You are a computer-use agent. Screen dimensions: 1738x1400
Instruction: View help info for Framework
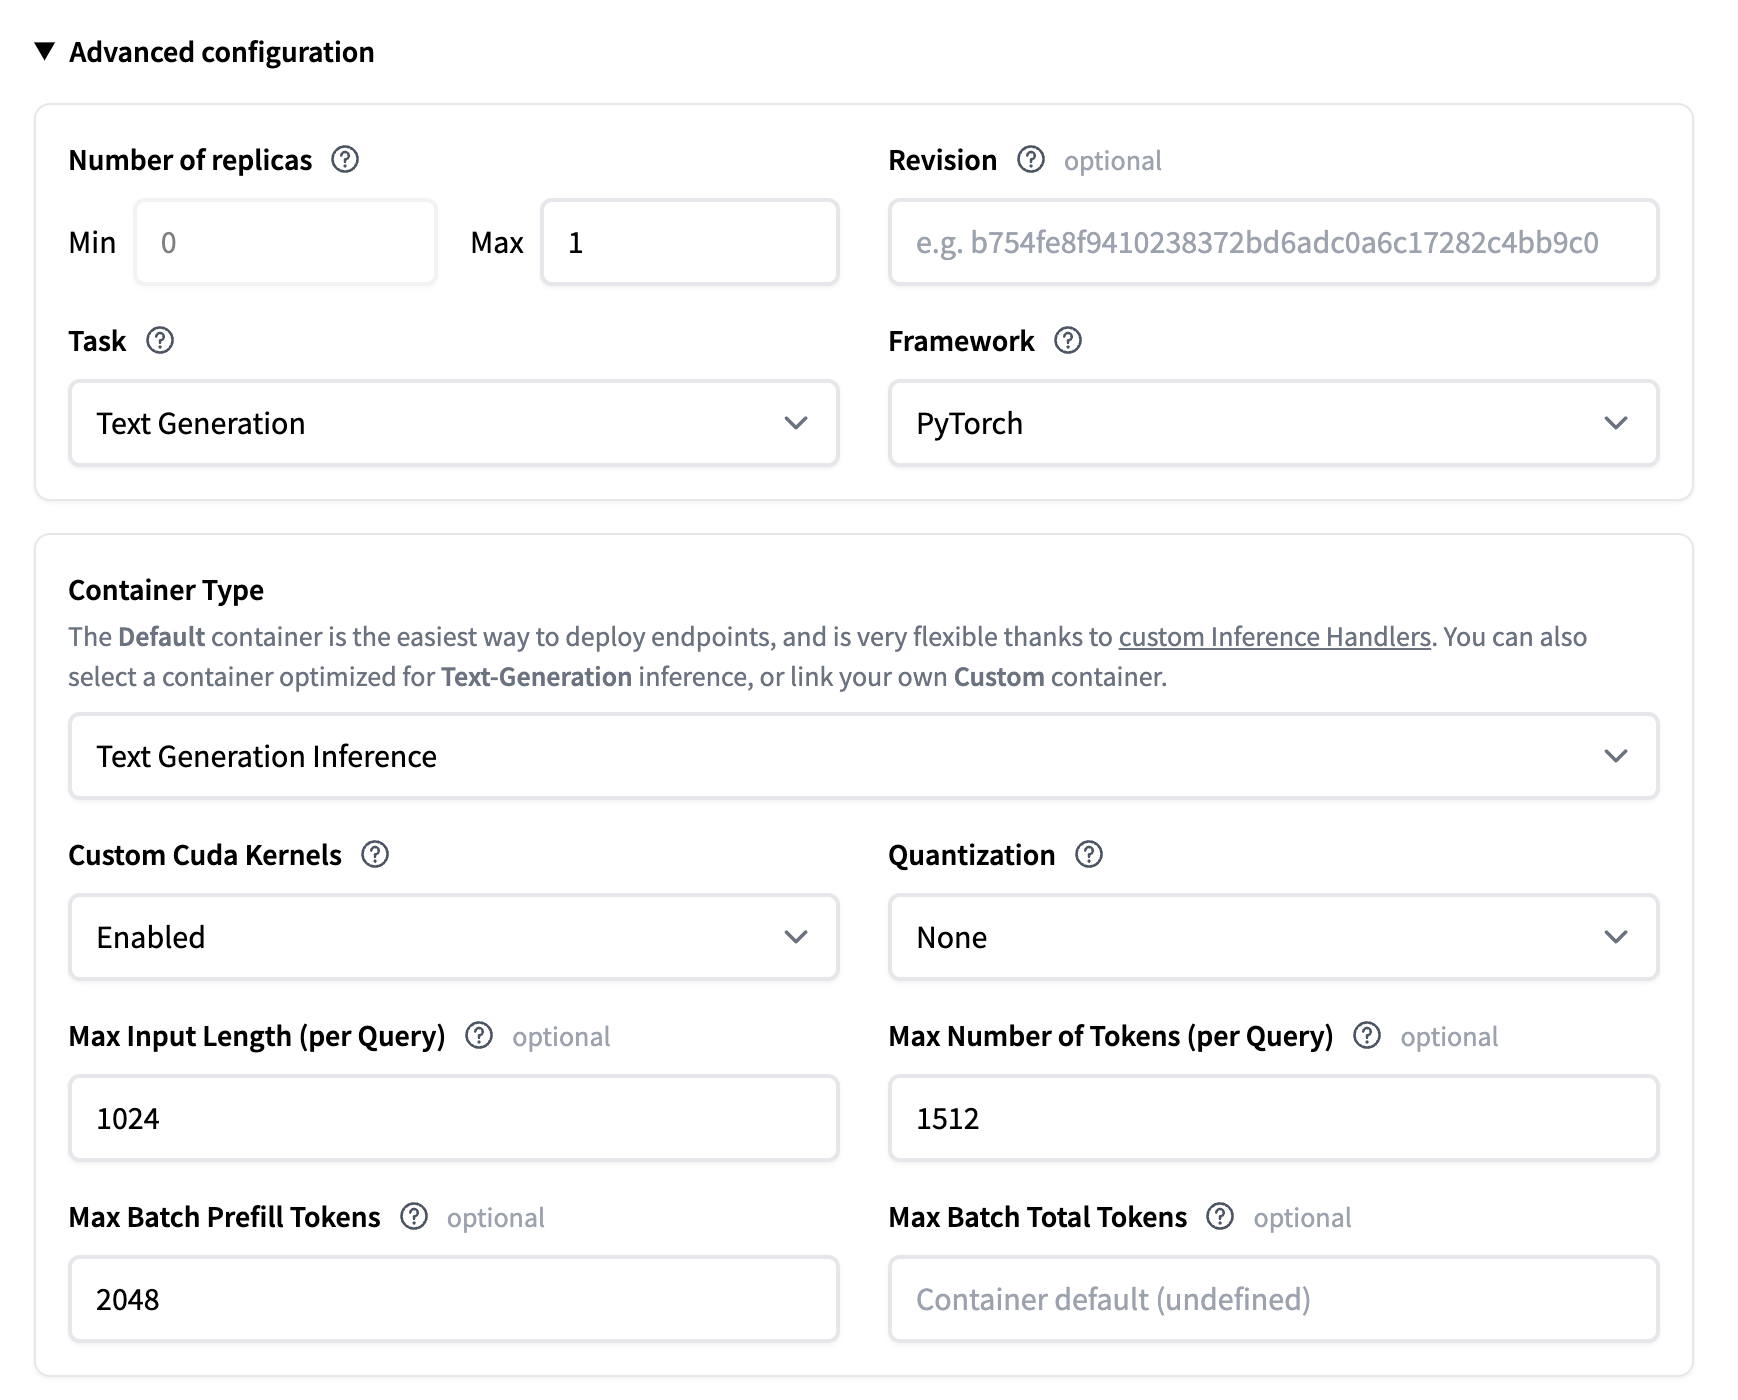pyautogui.click(x=1068, y=341)
